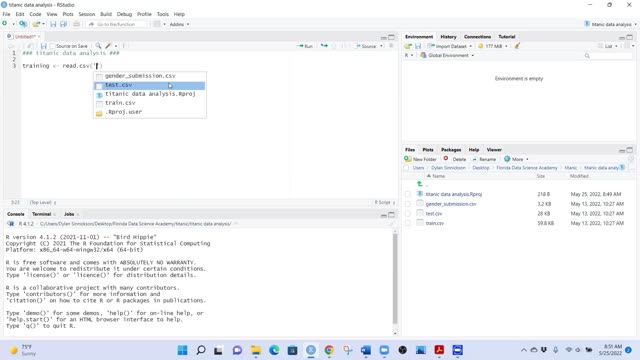Image resolution: width=640 pixels, height=360 pixels.
Task: Check the box next to train.csv in Files
Action: coord(408,223)
